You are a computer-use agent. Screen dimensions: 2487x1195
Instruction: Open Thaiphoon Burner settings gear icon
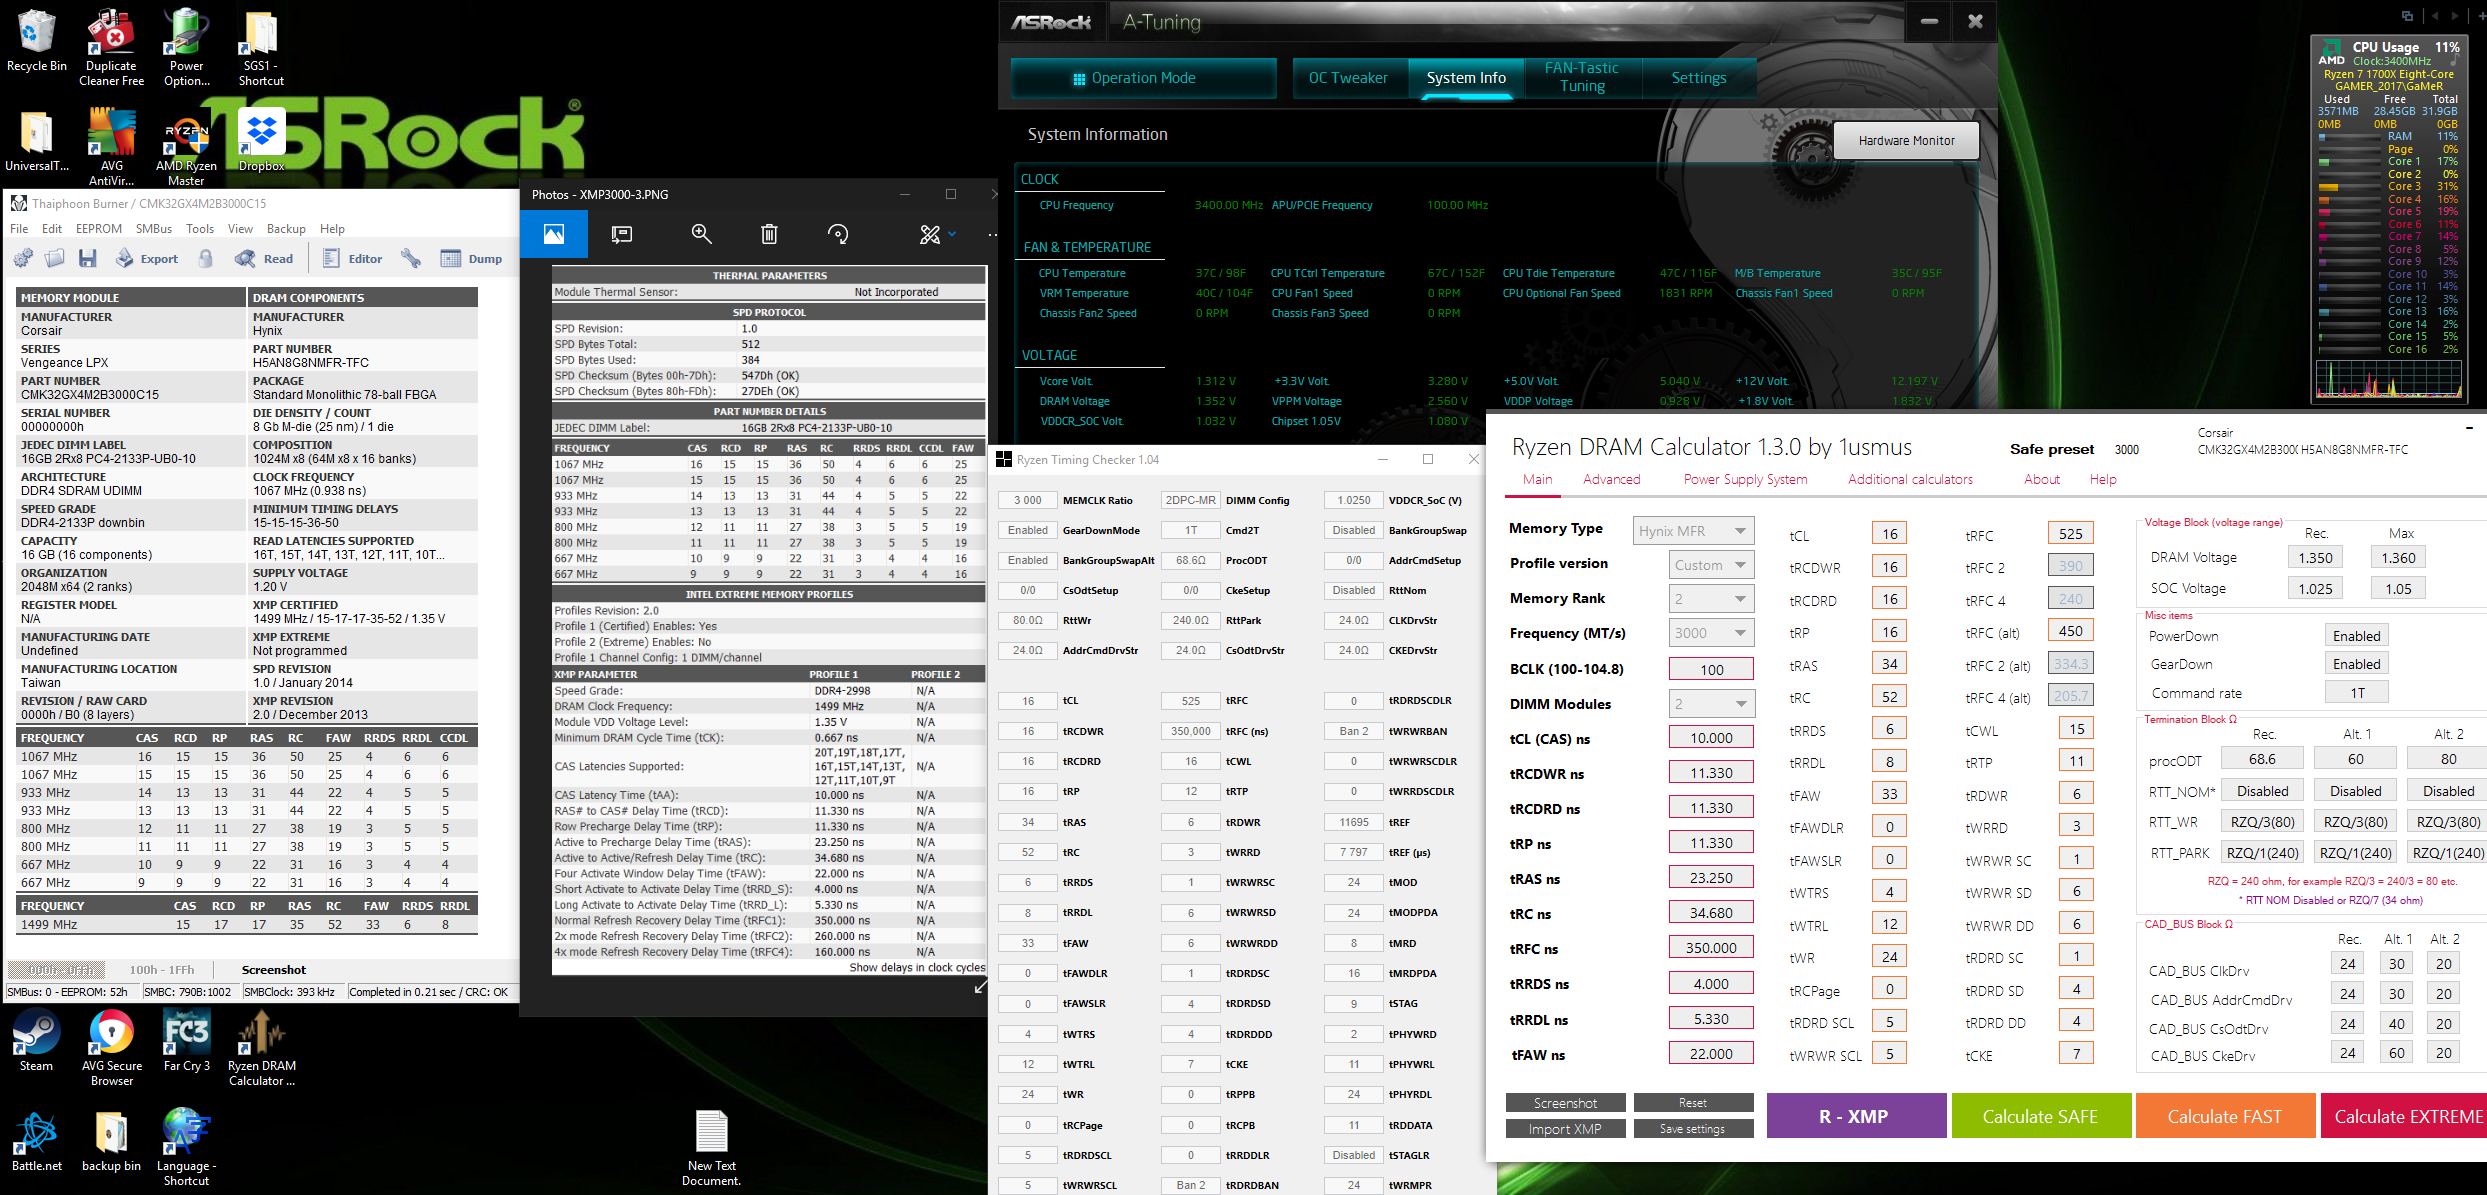[x=23, y=259]
